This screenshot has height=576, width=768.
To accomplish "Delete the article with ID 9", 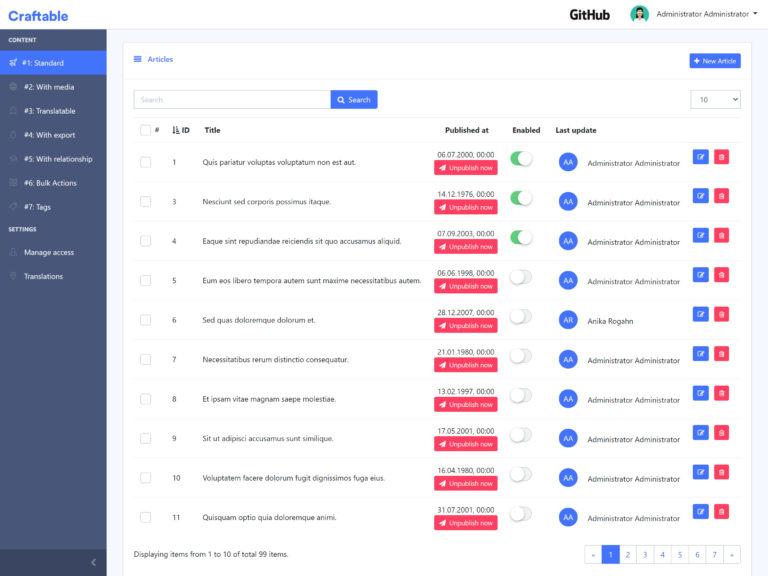I will (721, 433).
